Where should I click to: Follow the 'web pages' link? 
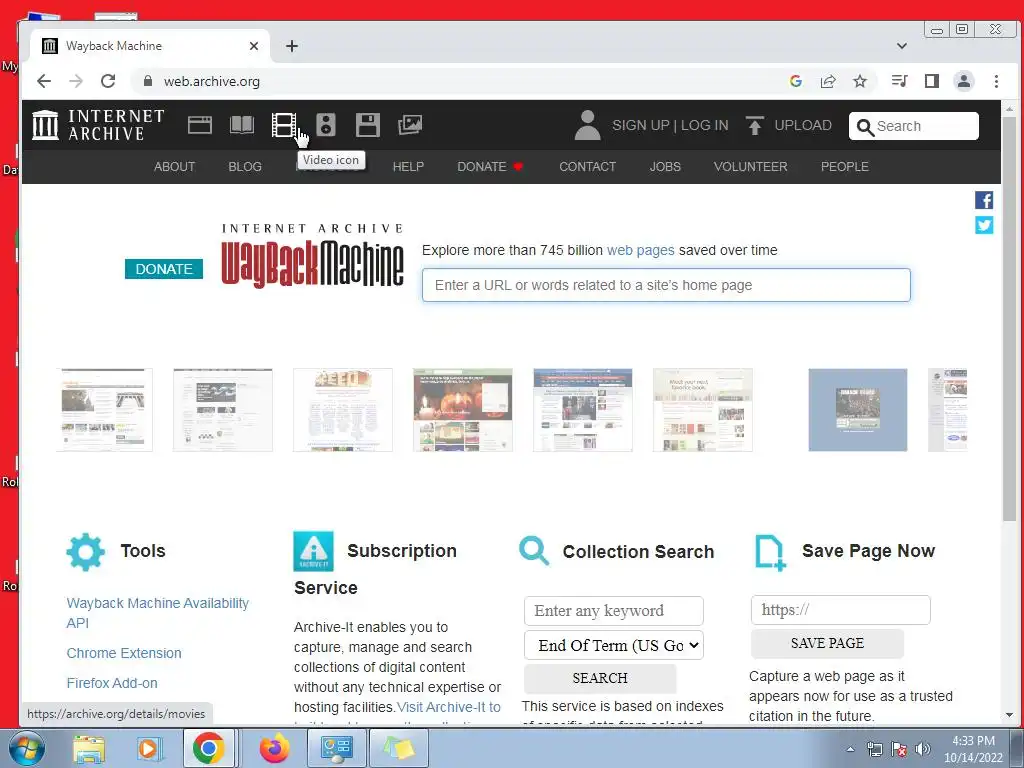[641, 250]
